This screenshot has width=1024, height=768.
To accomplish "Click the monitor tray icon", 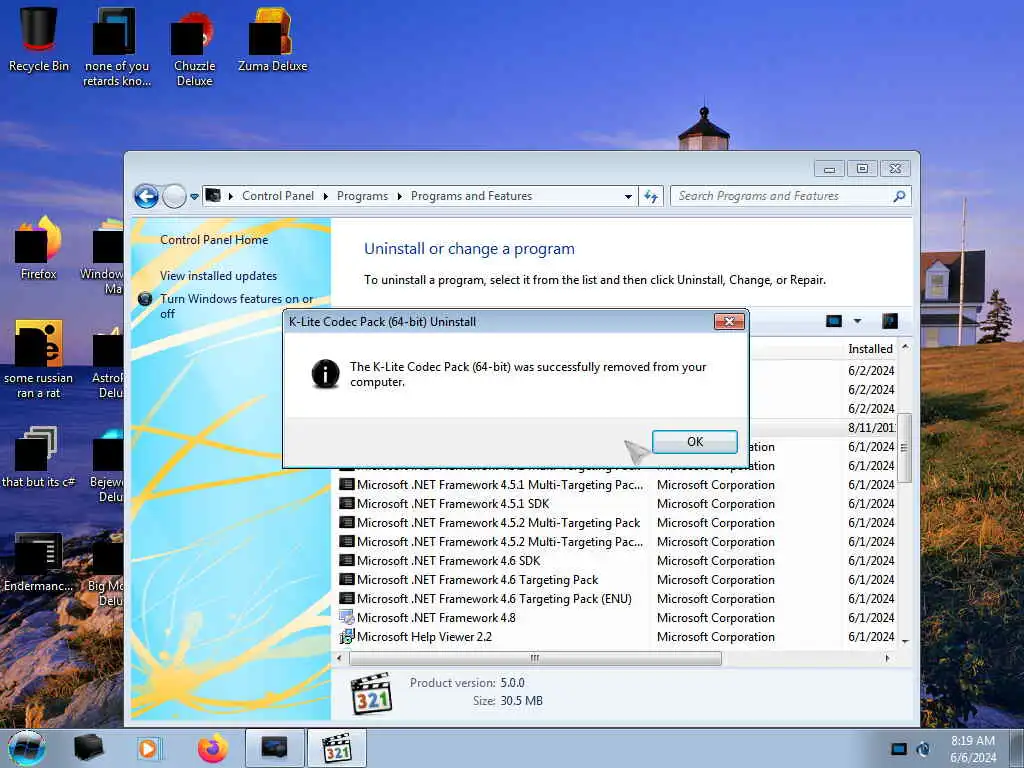I will point(899,749).
